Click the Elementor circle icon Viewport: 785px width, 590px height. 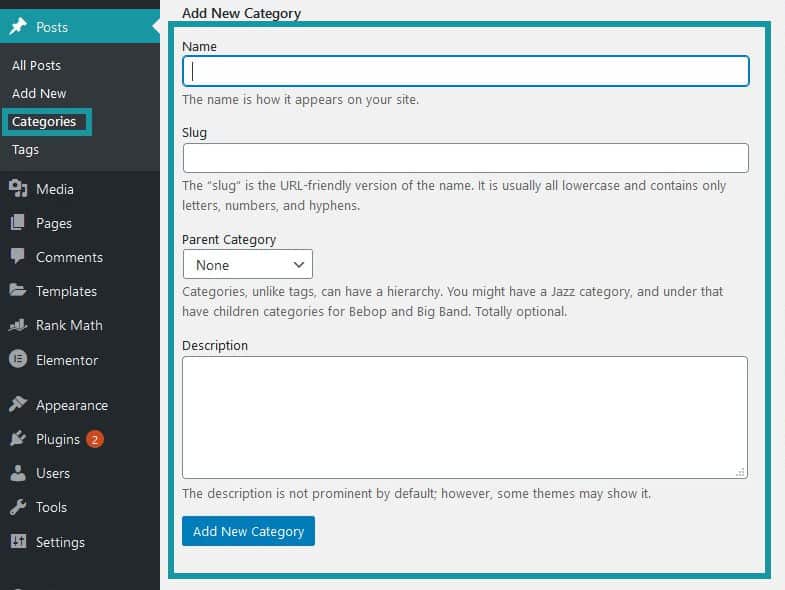pyautogui.click(x=17, y=359)
